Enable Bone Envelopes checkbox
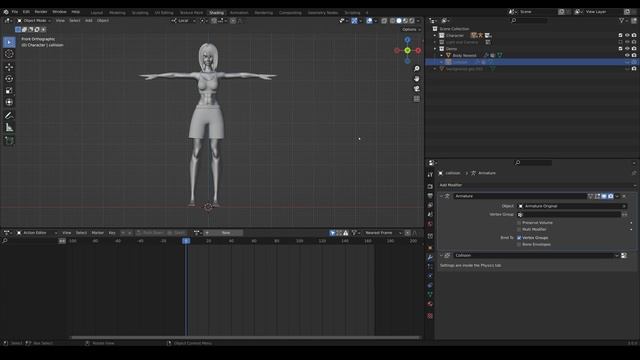640x360 pixels. point(519,244)
